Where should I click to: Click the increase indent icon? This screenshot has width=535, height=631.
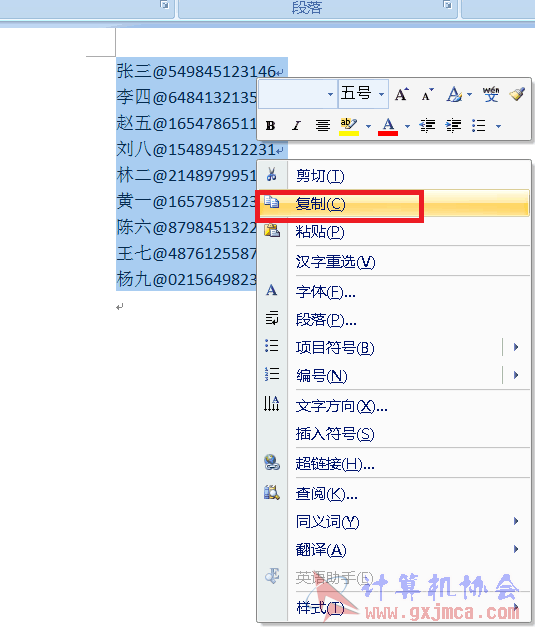[453, 126]
